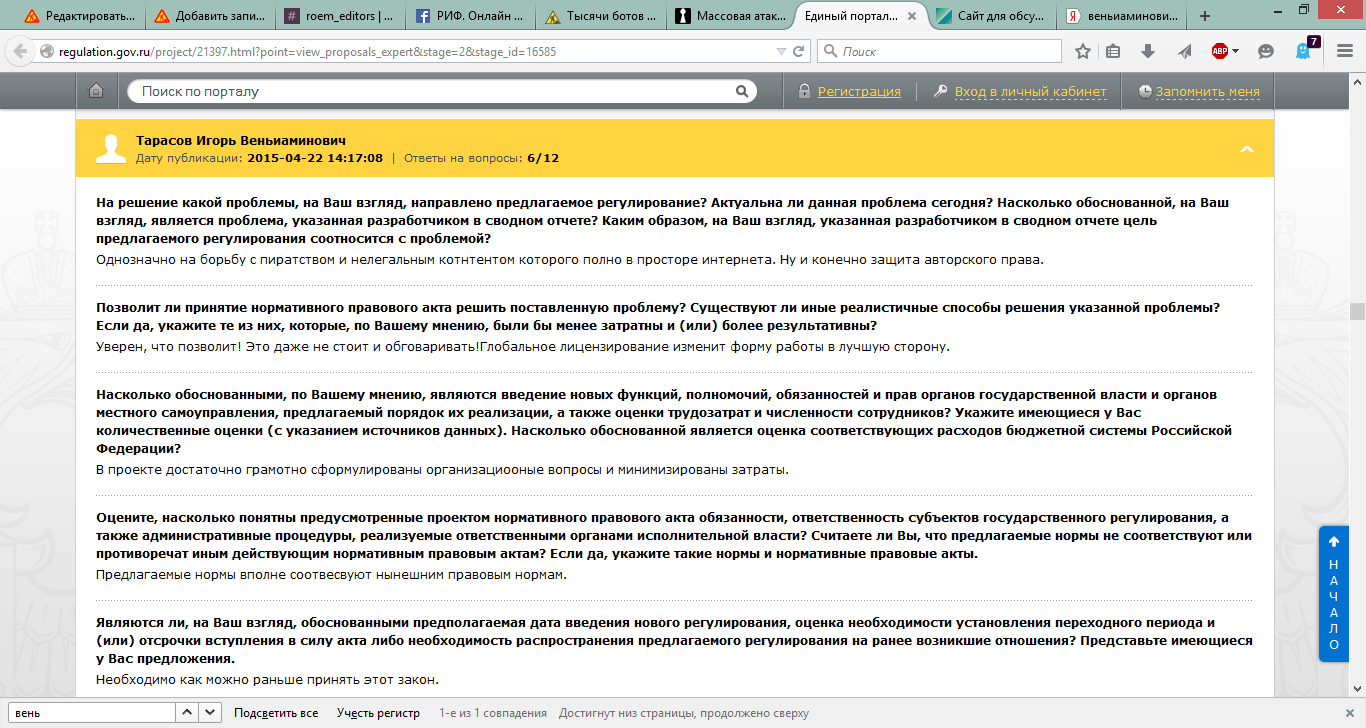Screen dimensions: 1366x728
Task: Click the lock icon beside Регистрация
Action: coord(804,91)
